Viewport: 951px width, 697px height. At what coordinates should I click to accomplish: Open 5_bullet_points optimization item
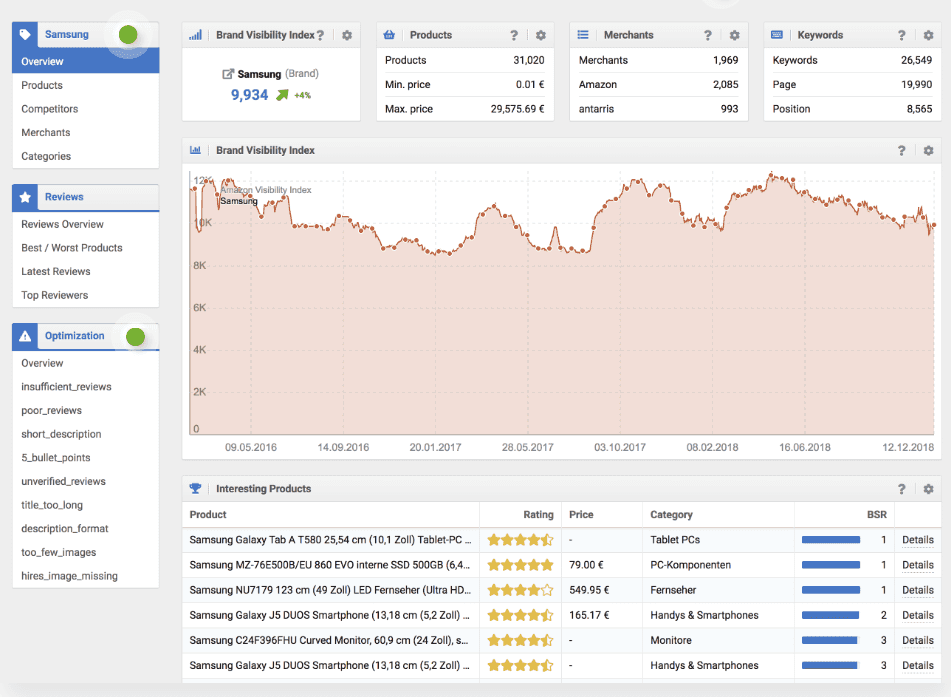pyautogui.click(x=56, y=457)
